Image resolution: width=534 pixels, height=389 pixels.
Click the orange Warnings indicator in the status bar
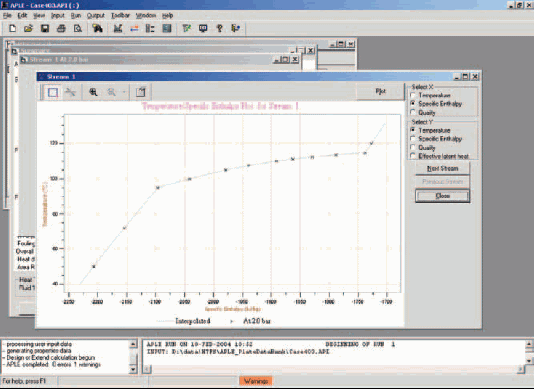[x=256, y=381]
